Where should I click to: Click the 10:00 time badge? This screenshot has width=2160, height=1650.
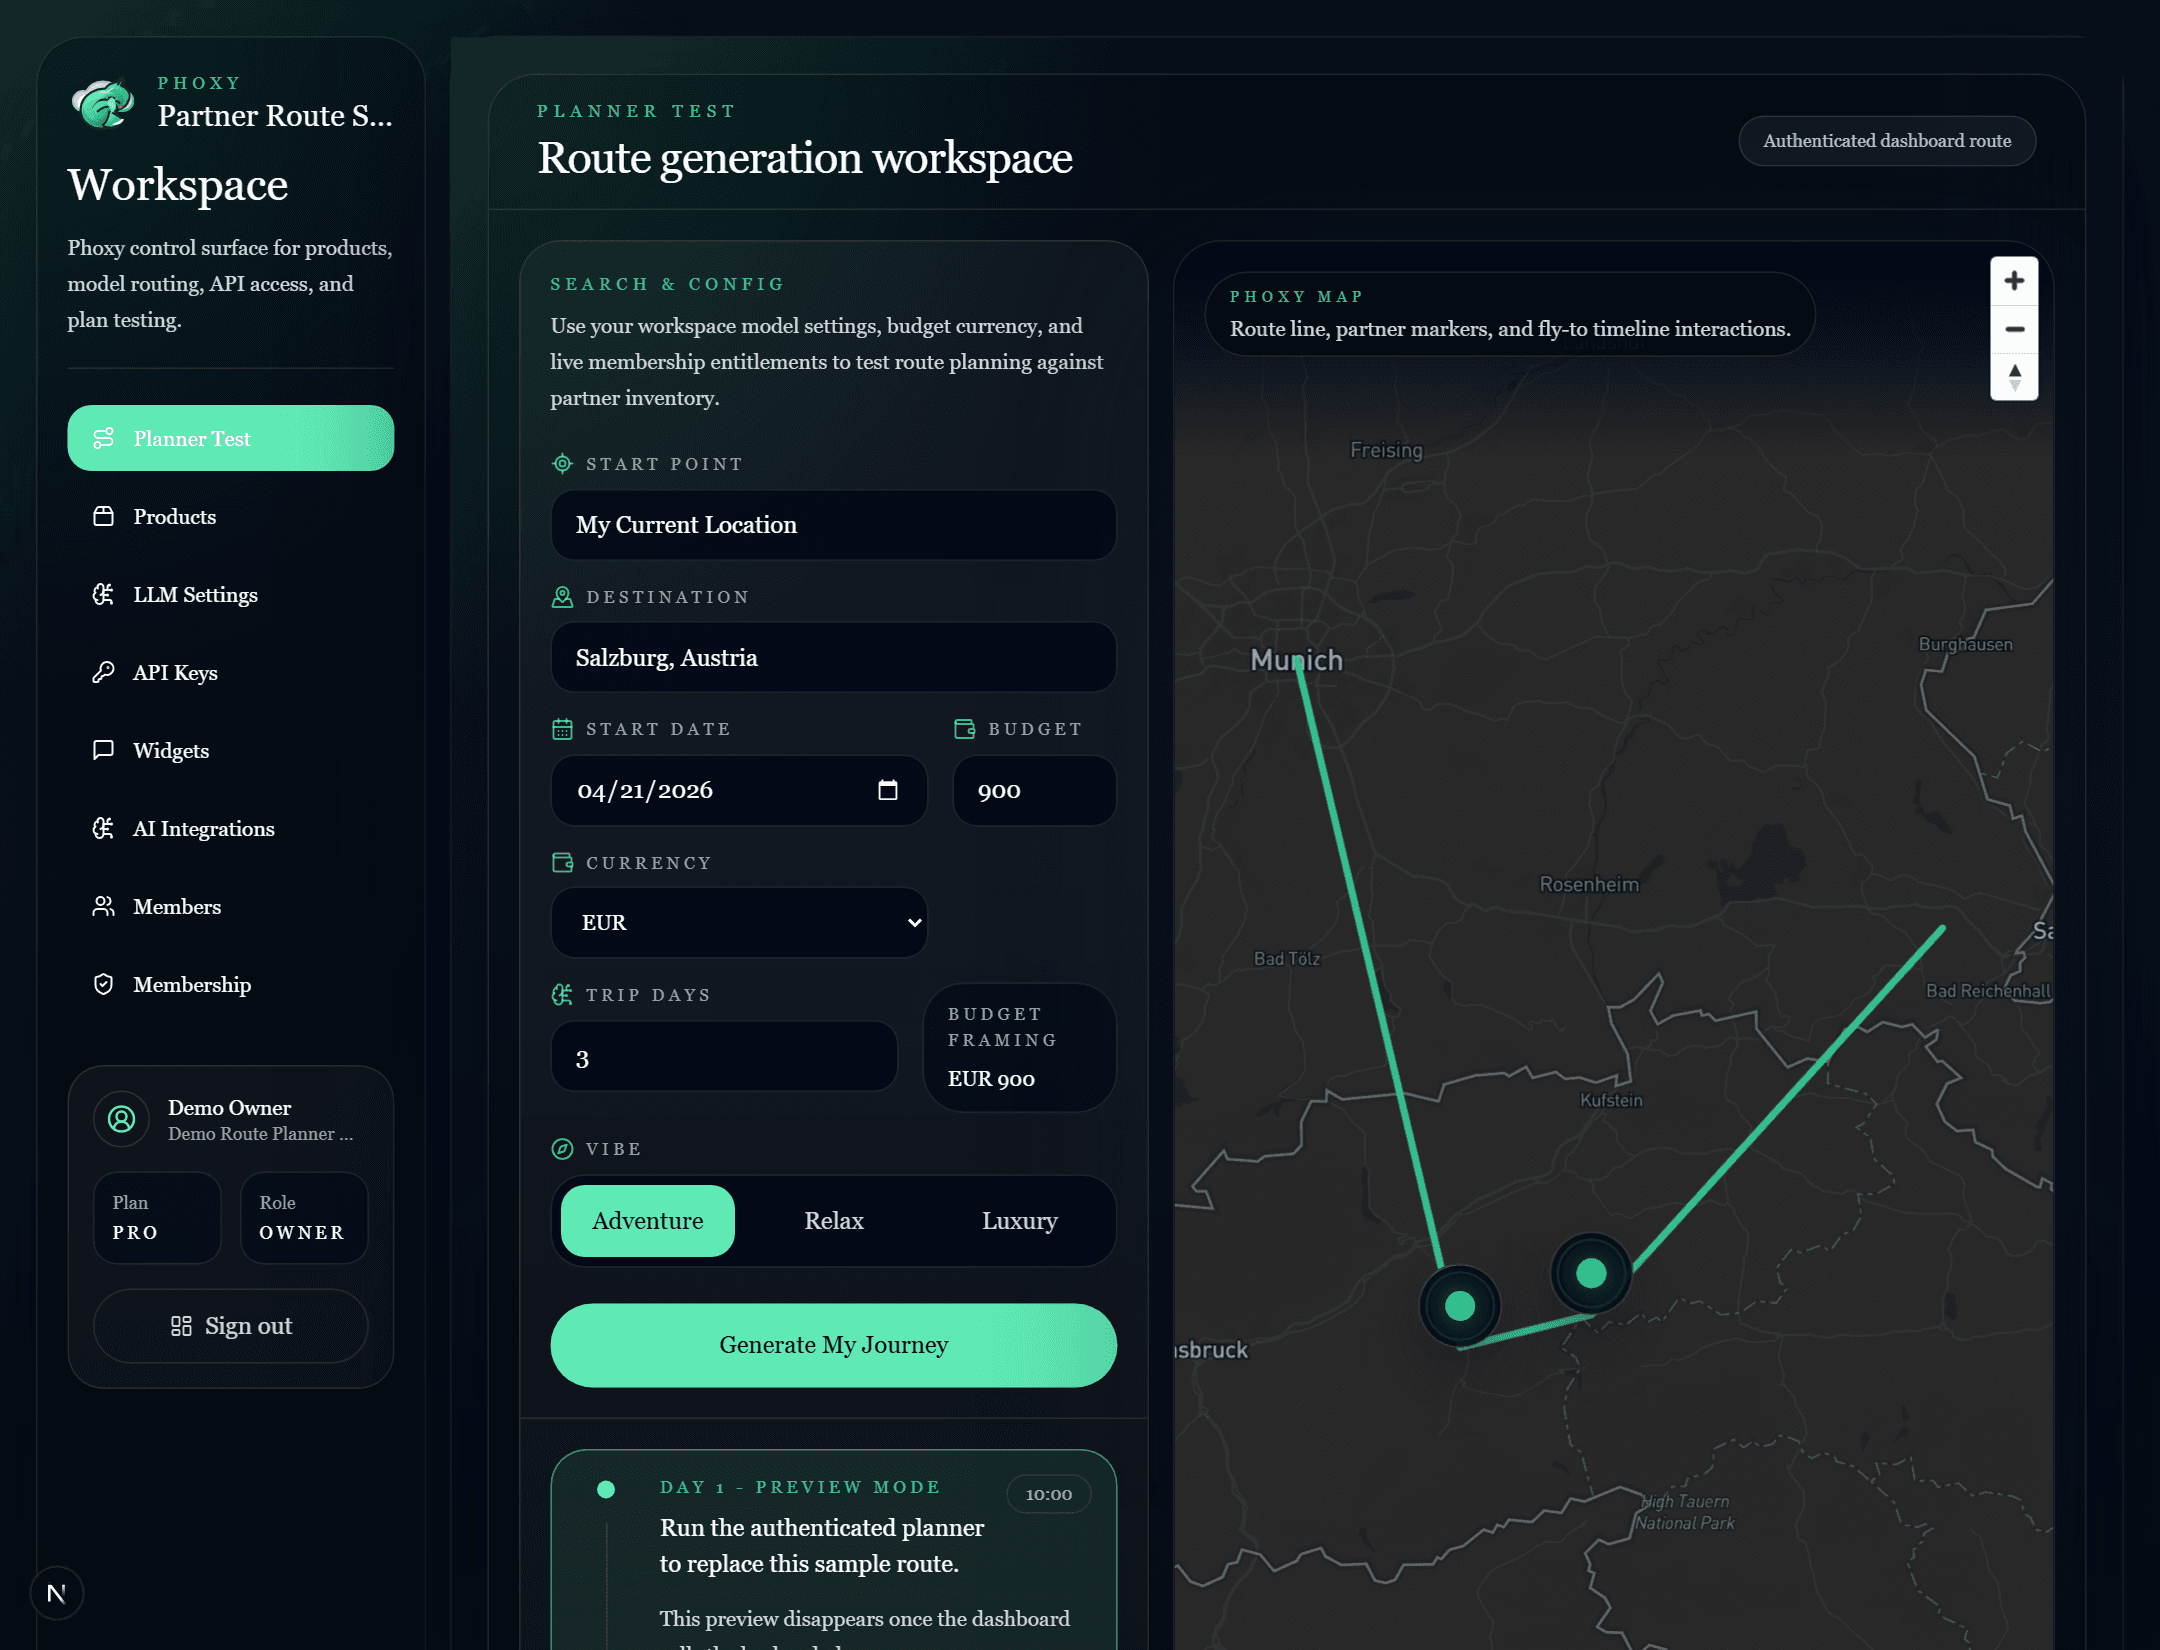(x=1048, y=1494)
